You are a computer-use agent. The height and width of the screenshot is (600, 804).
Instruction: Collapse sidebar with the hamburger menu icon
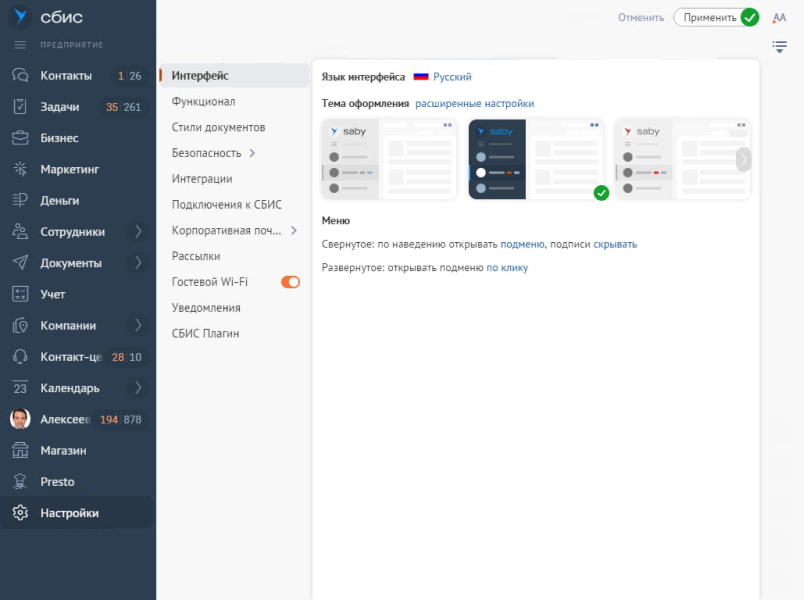20,45
